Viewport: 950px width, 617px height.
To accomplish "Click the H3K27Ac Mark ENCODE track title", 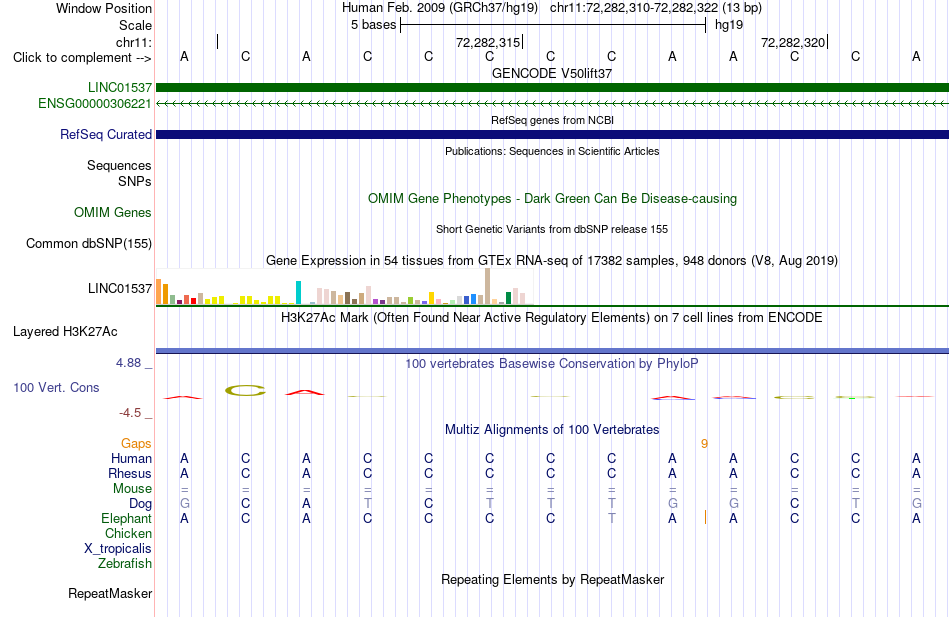I will (552, 318).
